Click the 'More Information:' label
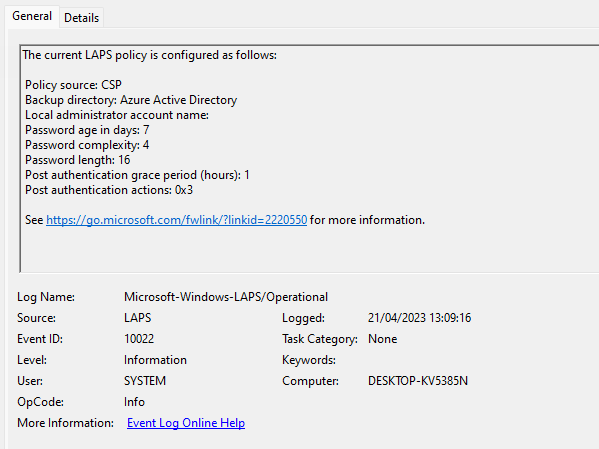 65,423
